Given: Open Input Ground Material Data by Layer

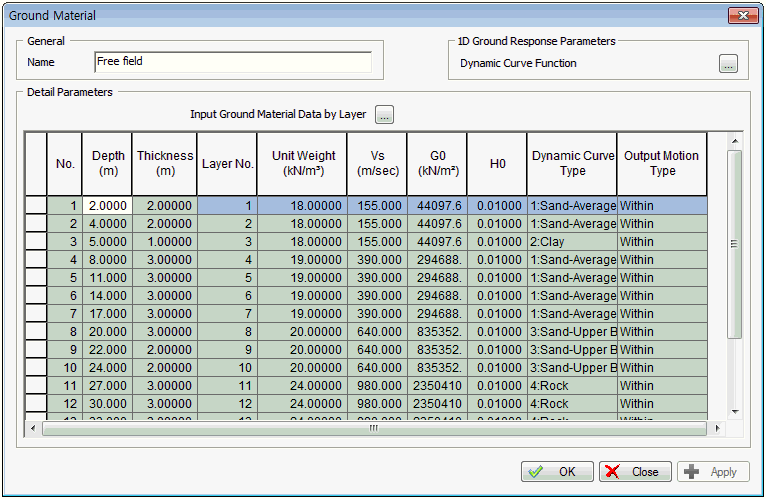Looking at the screenshot, I should [385, 114].
